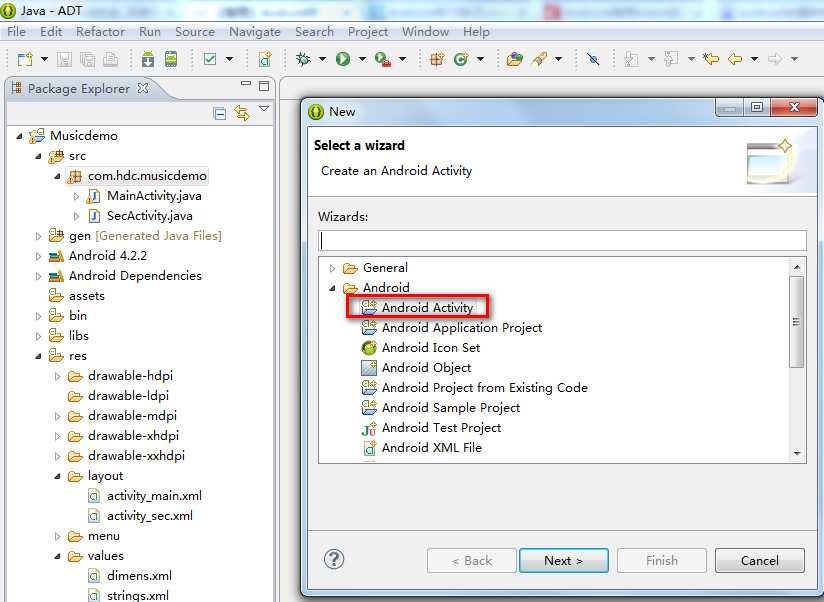Click the Search flashlight toolbar icon
The image size is (824, 602).
(539, 59)
